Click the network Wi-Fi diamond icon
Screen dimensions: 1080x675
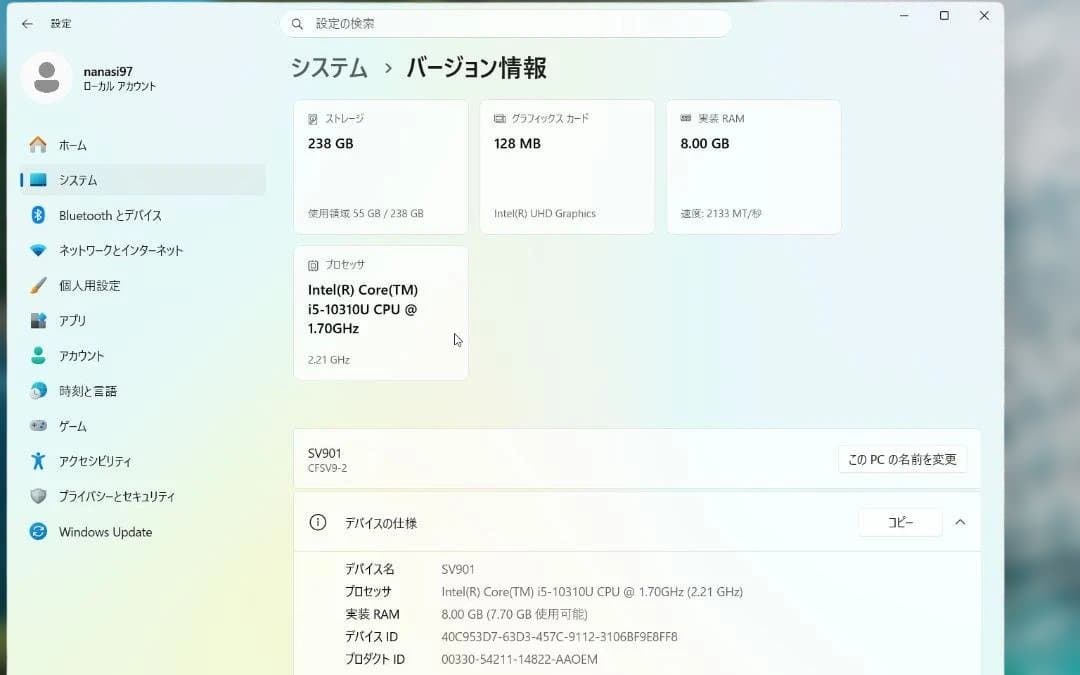(38, 250)
